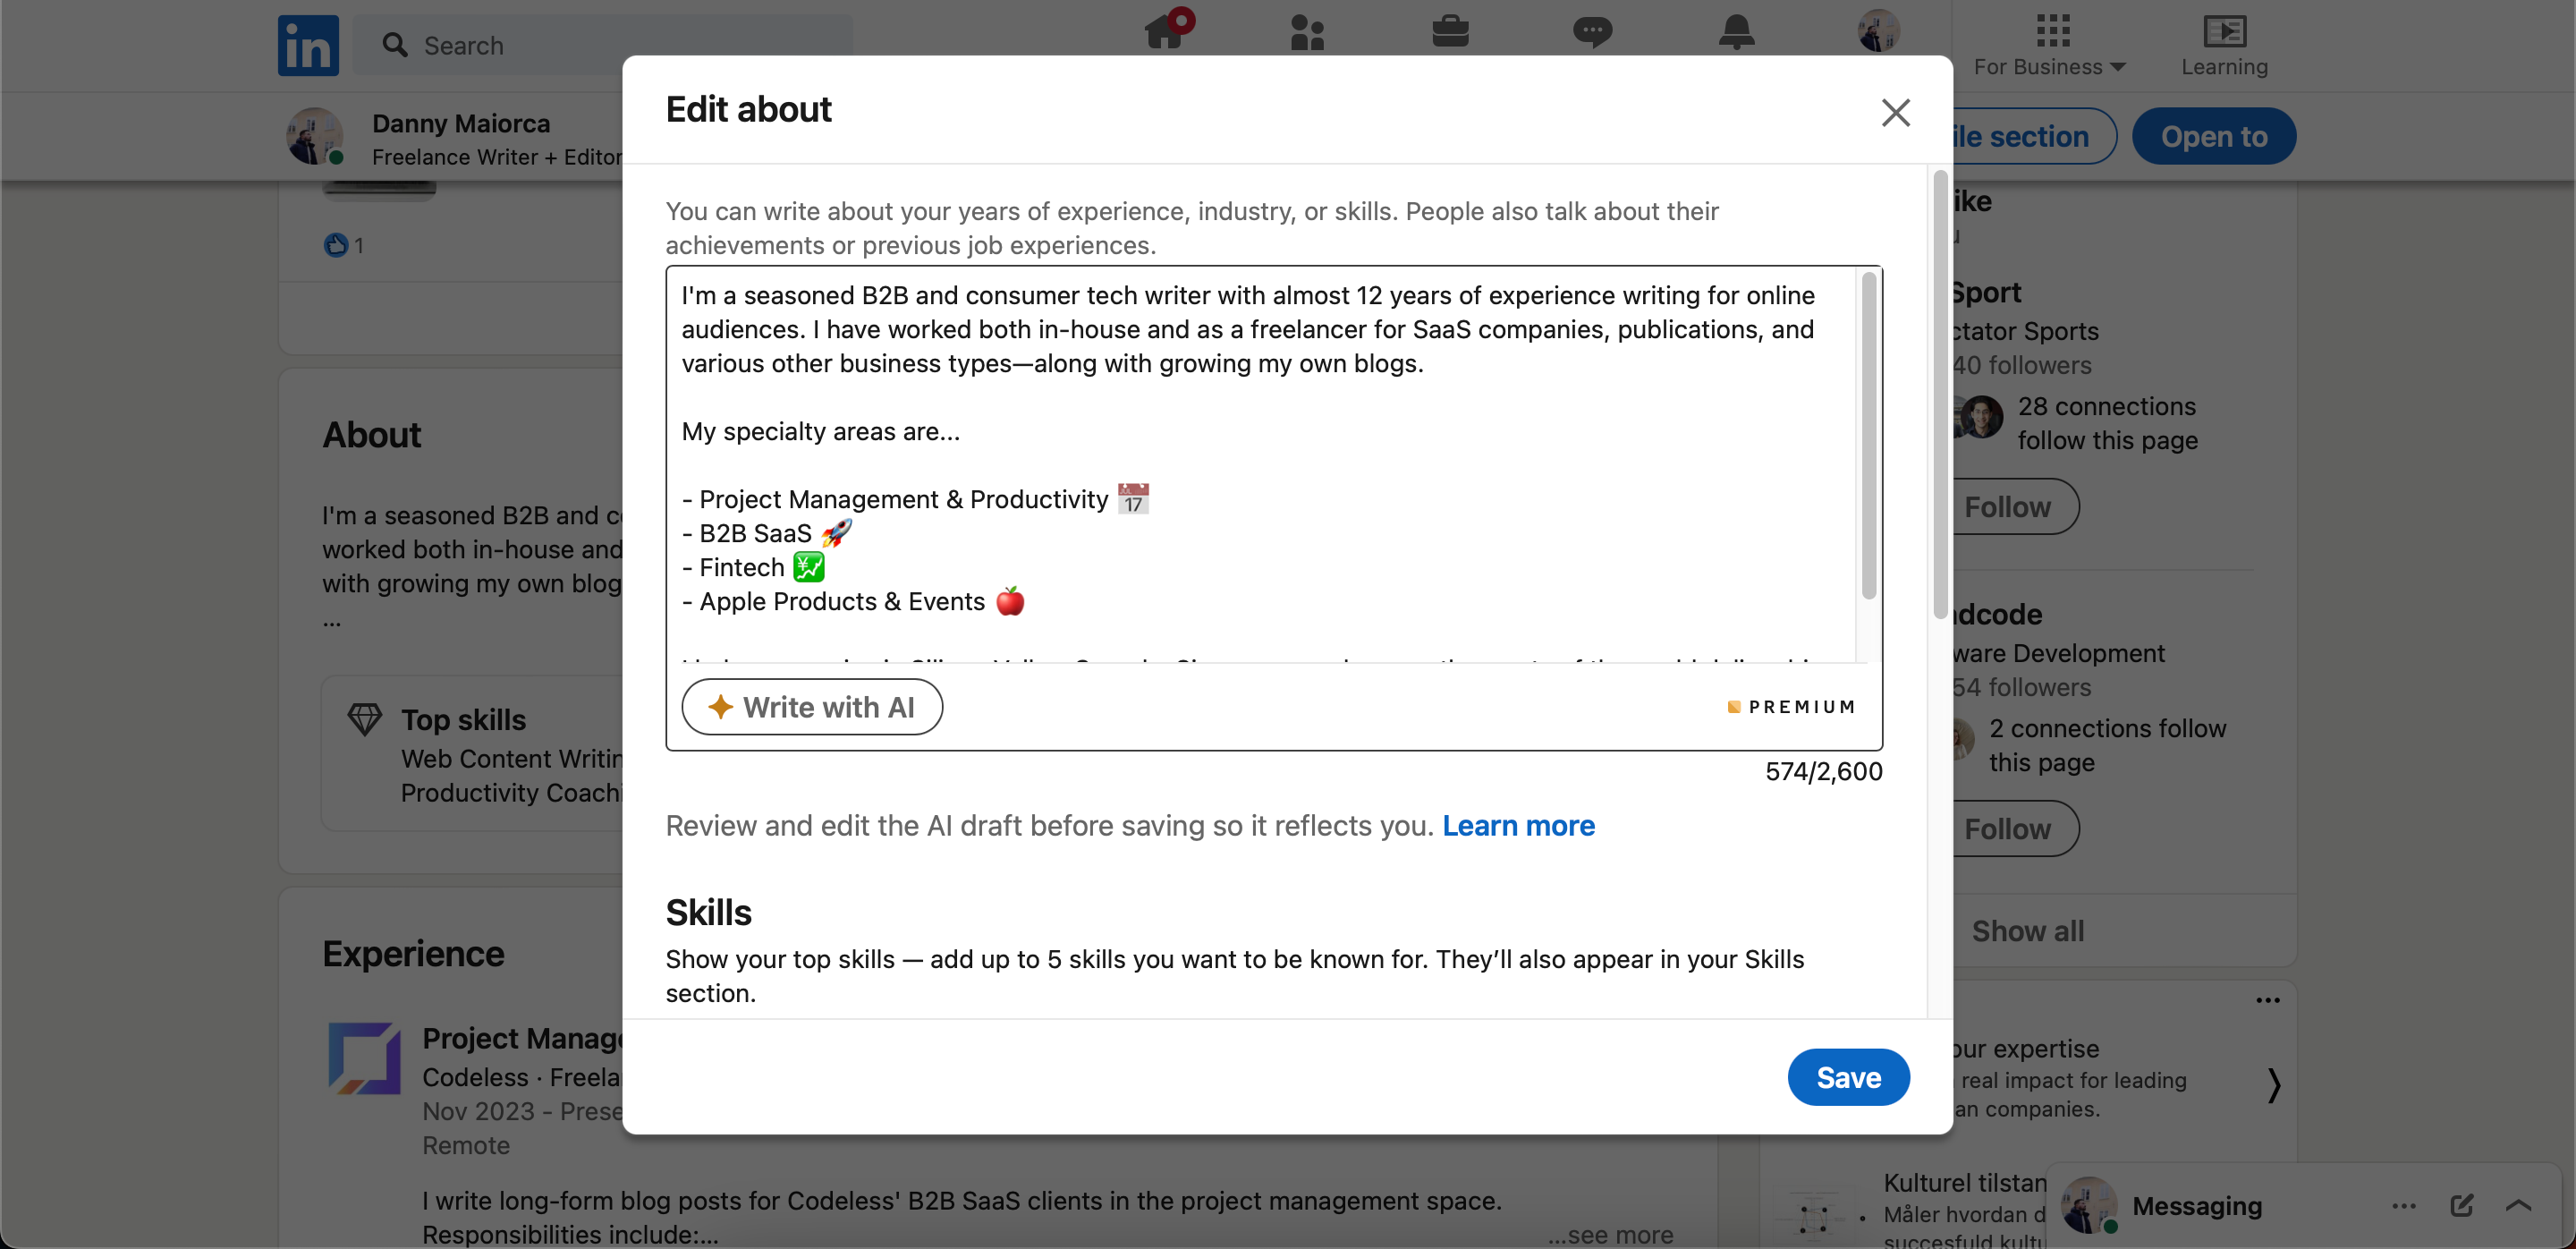Expand the Messaging panel chevron

tap(2519, 1205)
